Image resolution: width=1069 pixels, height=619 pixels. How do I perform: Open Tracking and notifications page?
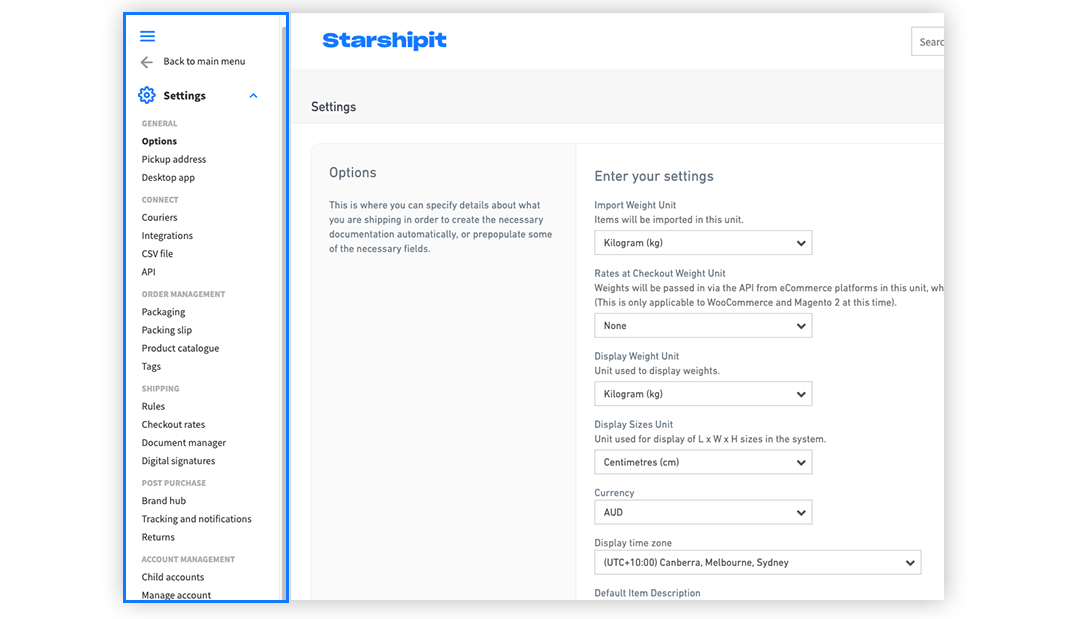196,519
